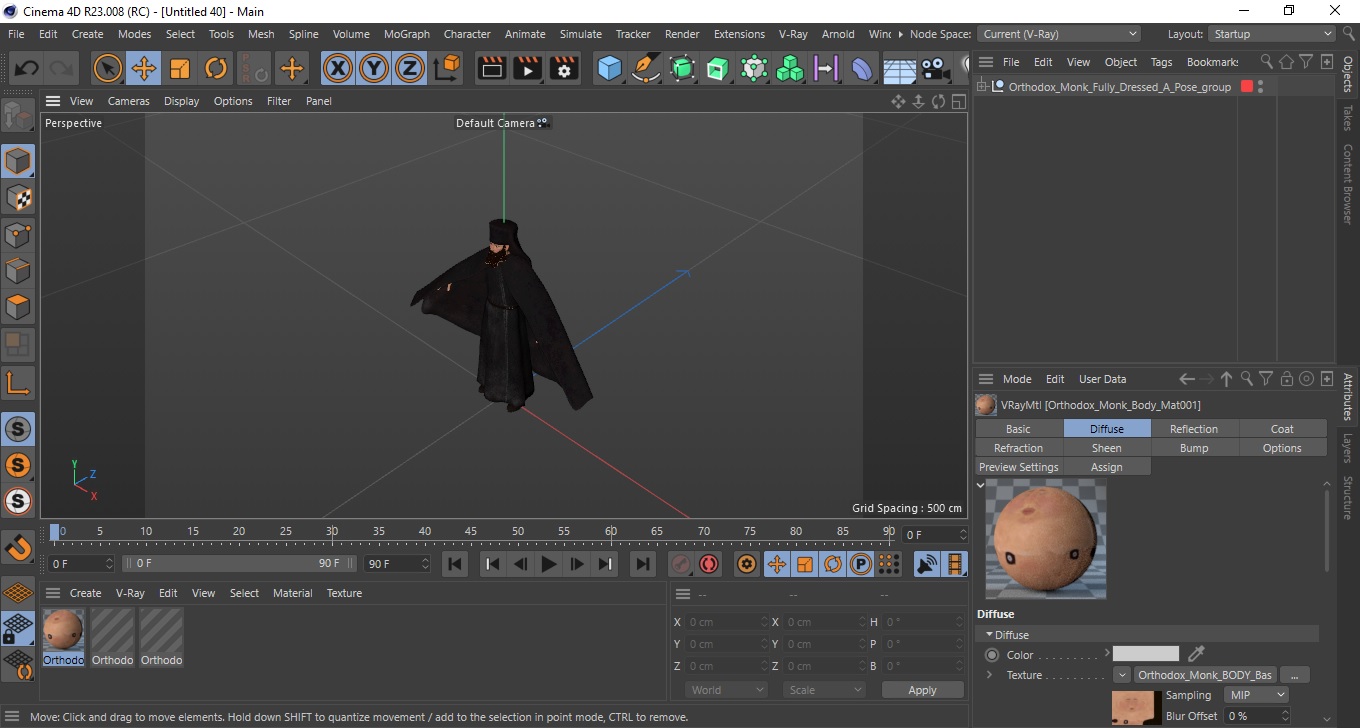Toggle Play Sound button
Image resolution: width=1360 pixels, height=728 pixels.
tap(928, 564)
